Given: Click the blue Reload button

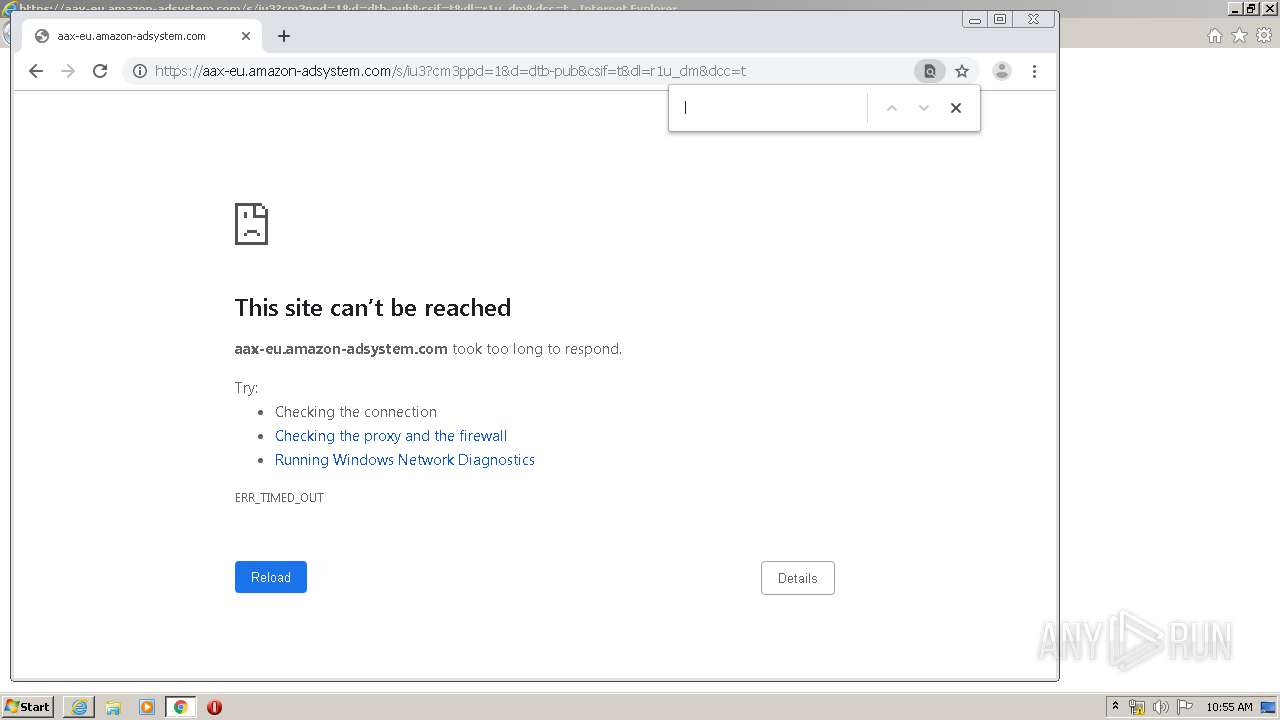Looking at the screenshot, I should pyautogui.click(x=271, y=577).
